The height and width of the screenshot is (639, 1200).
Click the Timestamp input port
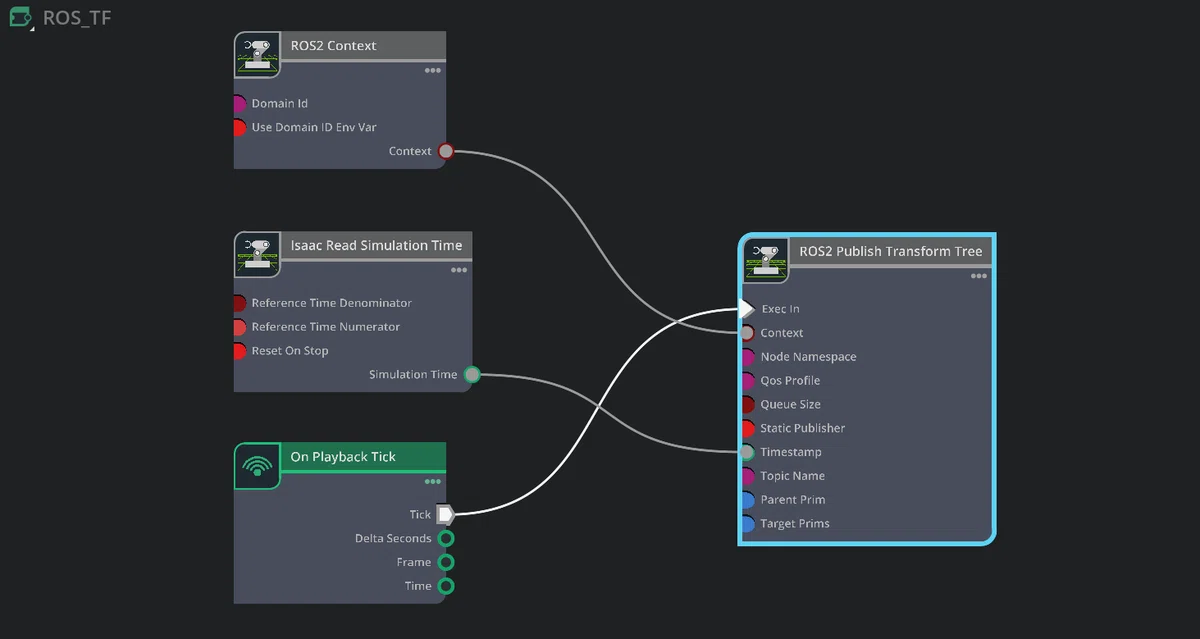[x=747, y=452]
